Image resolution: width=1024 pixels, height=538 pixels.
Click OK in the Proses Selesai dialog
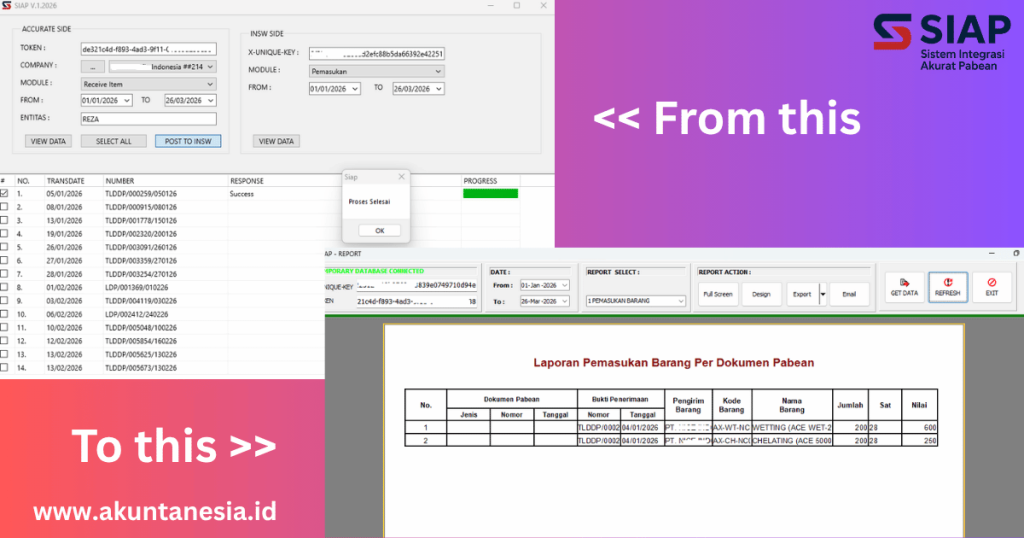(x=379, y=230)
